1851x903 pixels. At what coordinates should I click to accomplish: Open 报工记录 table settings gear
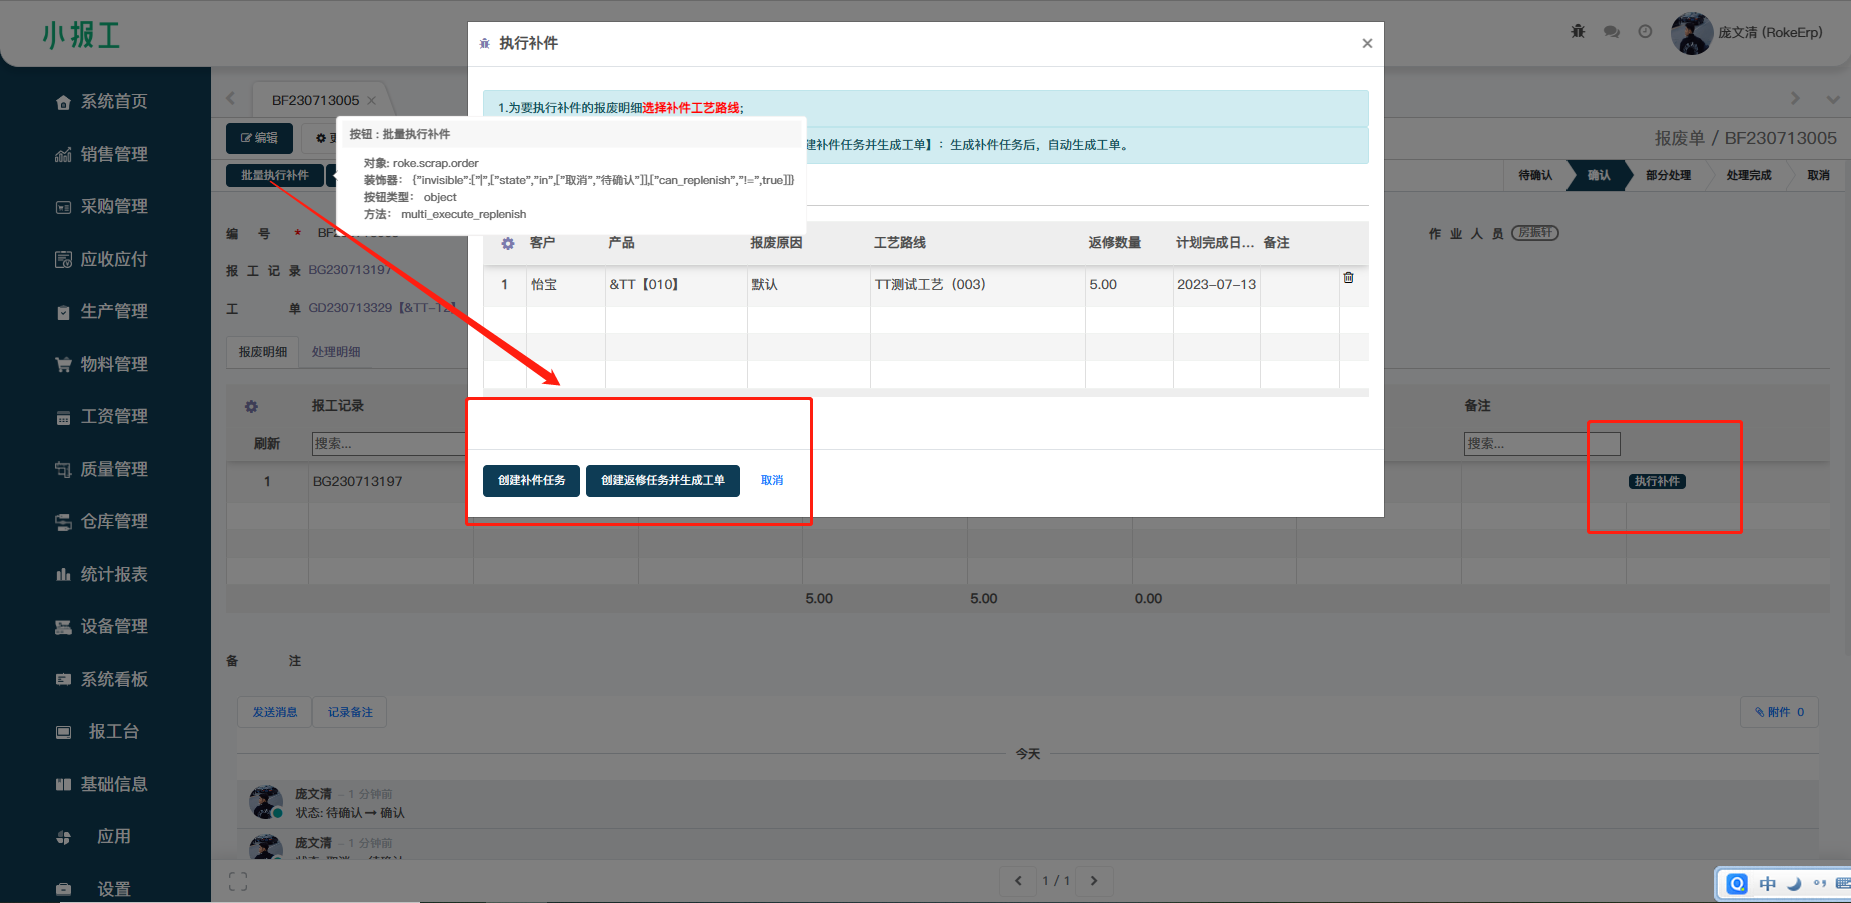click(x=251, y=407)
